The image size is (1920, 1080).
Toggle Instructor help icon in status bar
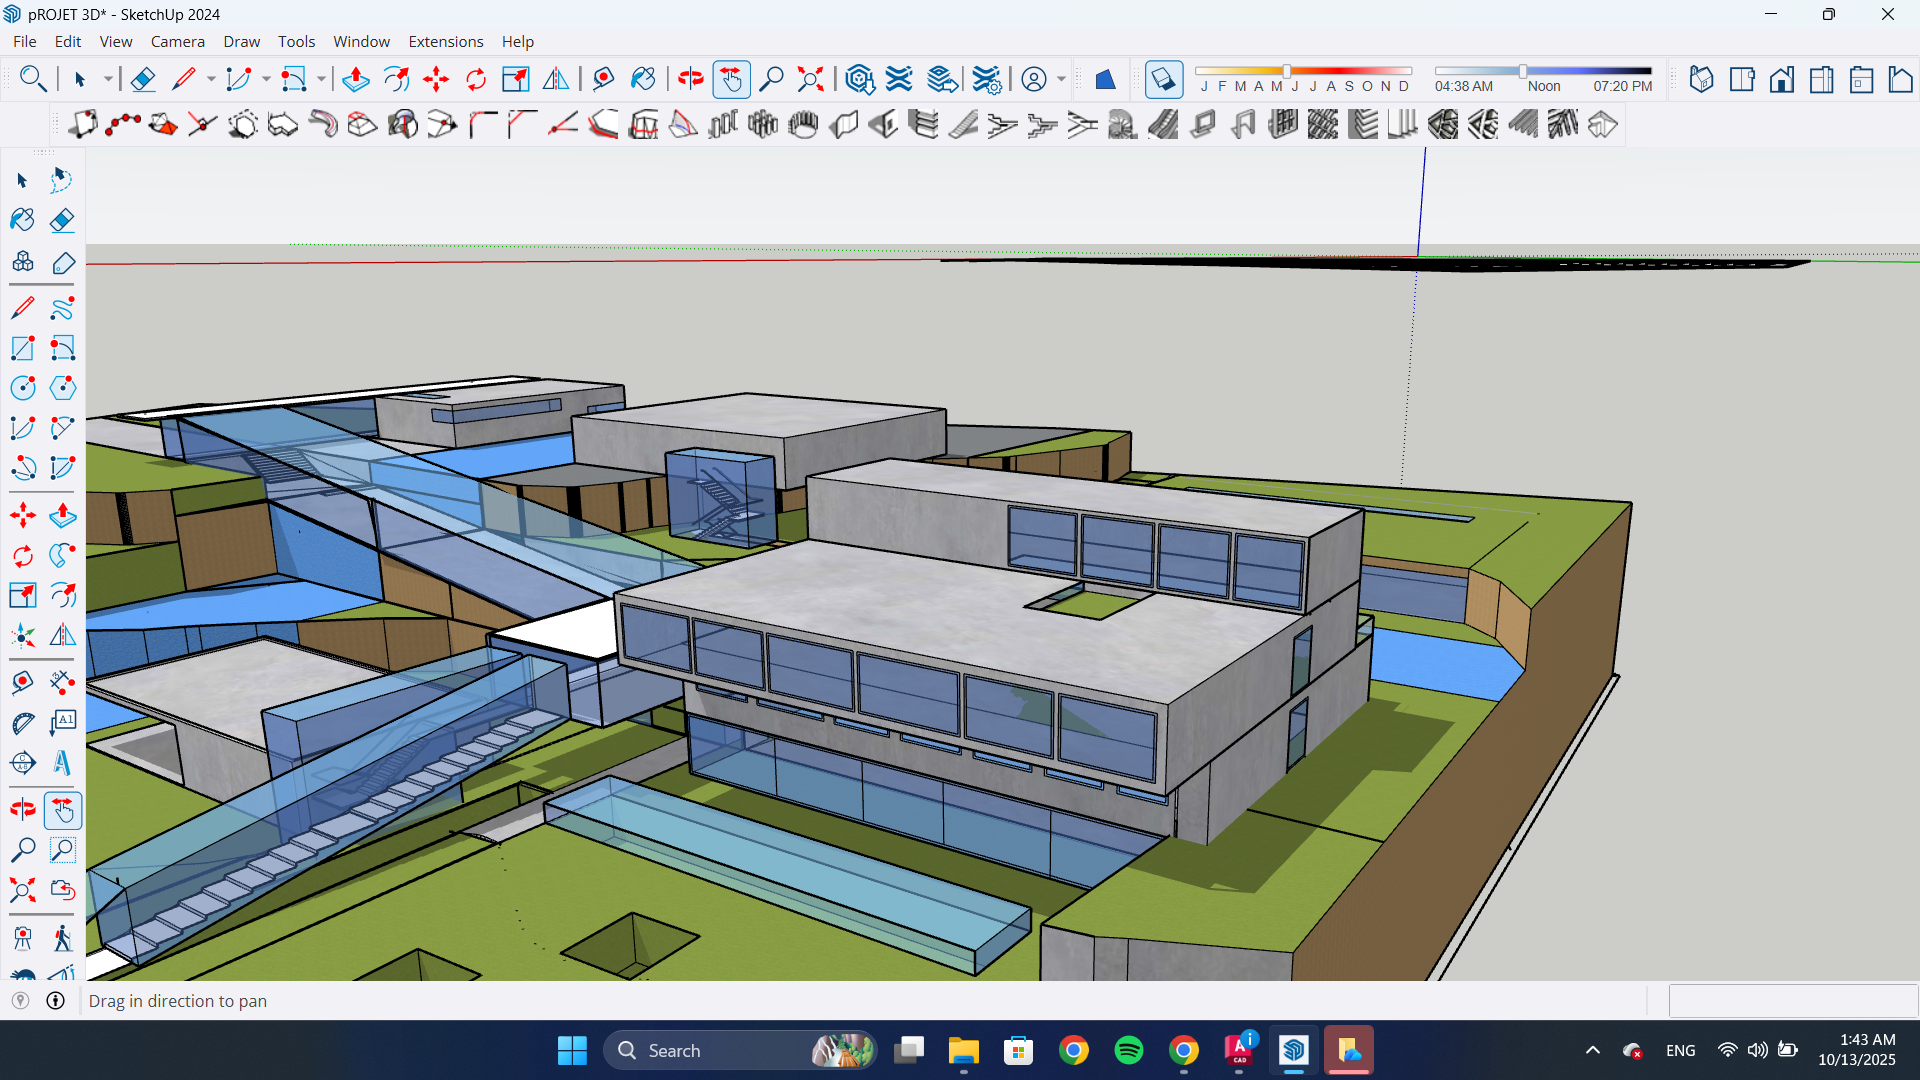click(x=56, y=1001)
